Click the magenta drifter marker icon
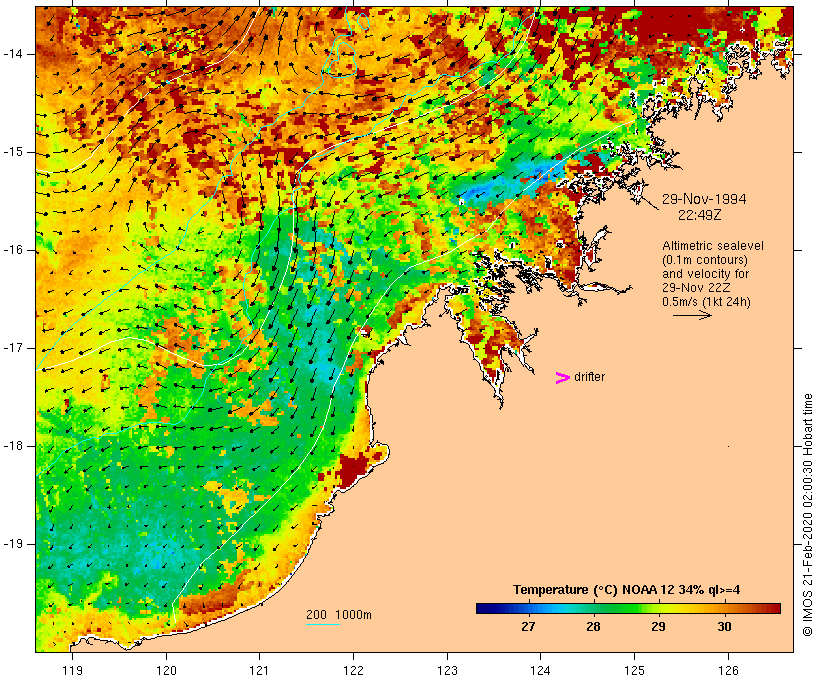Screen dimensions: 820x680 [563, 378]
